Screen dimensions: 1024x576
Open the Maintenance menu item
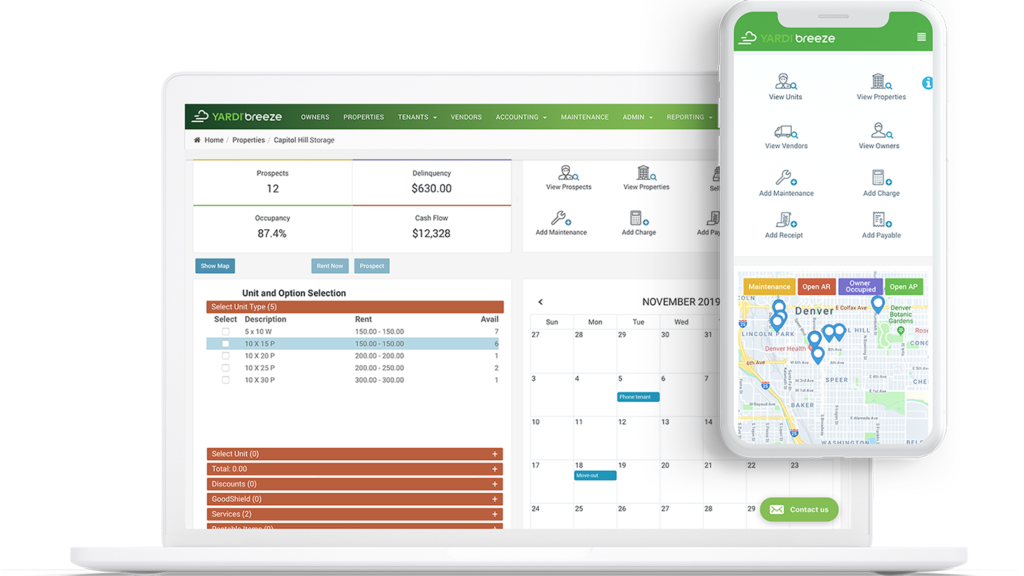pyautogui.click(x=584, y=117)
